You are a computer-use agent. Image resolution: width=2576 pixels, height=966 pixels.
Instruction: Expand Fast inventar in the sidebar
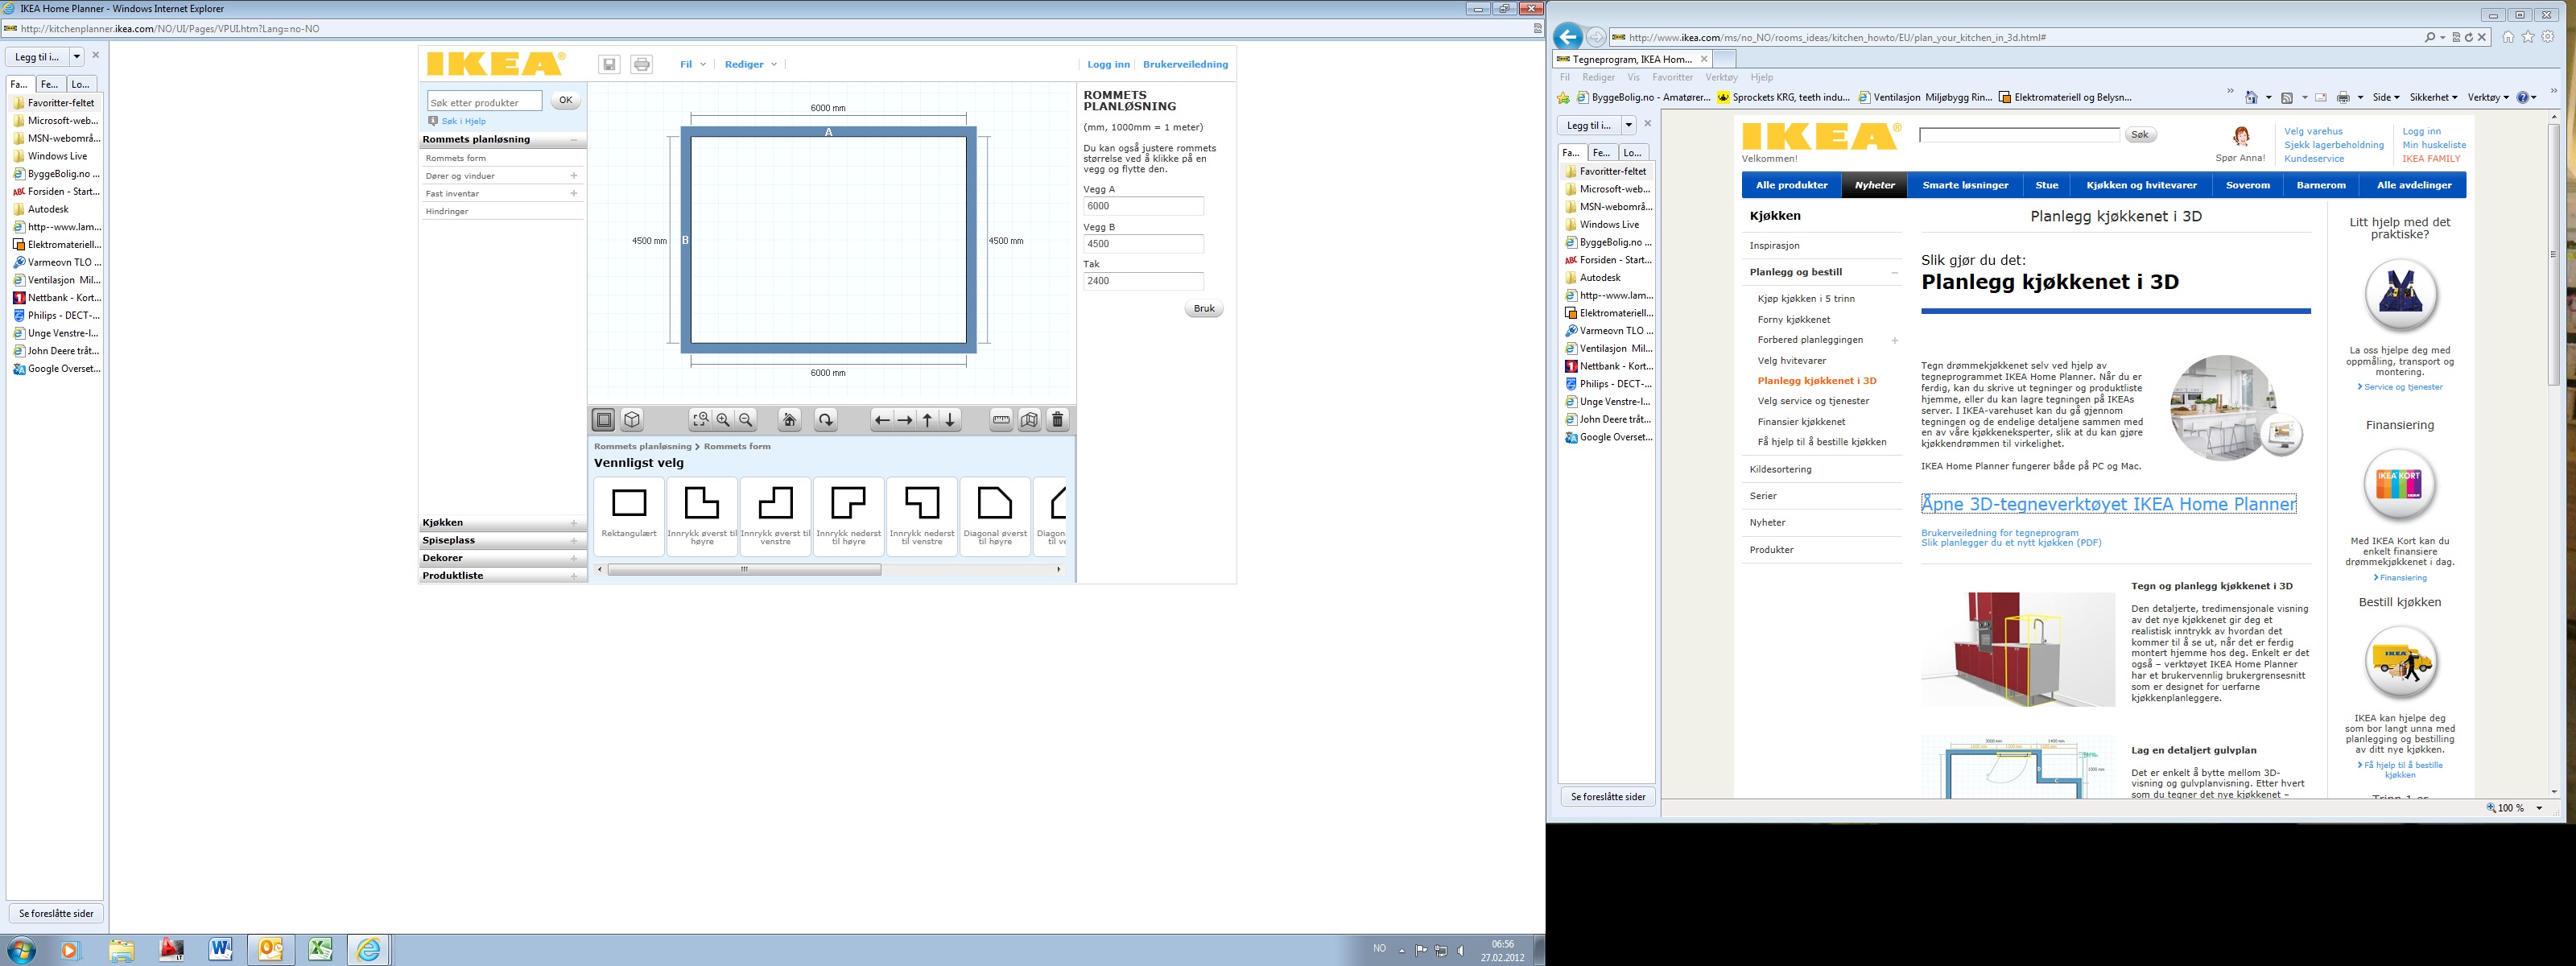tap(502, 194)
